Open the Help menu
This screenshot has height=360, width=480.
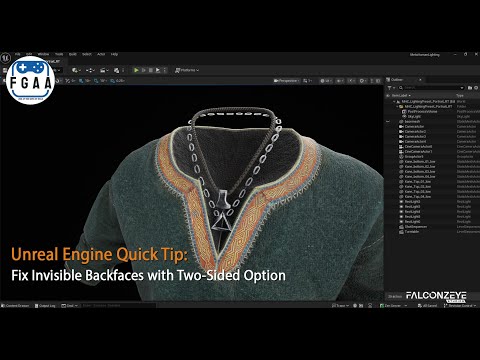coord(114,54)
